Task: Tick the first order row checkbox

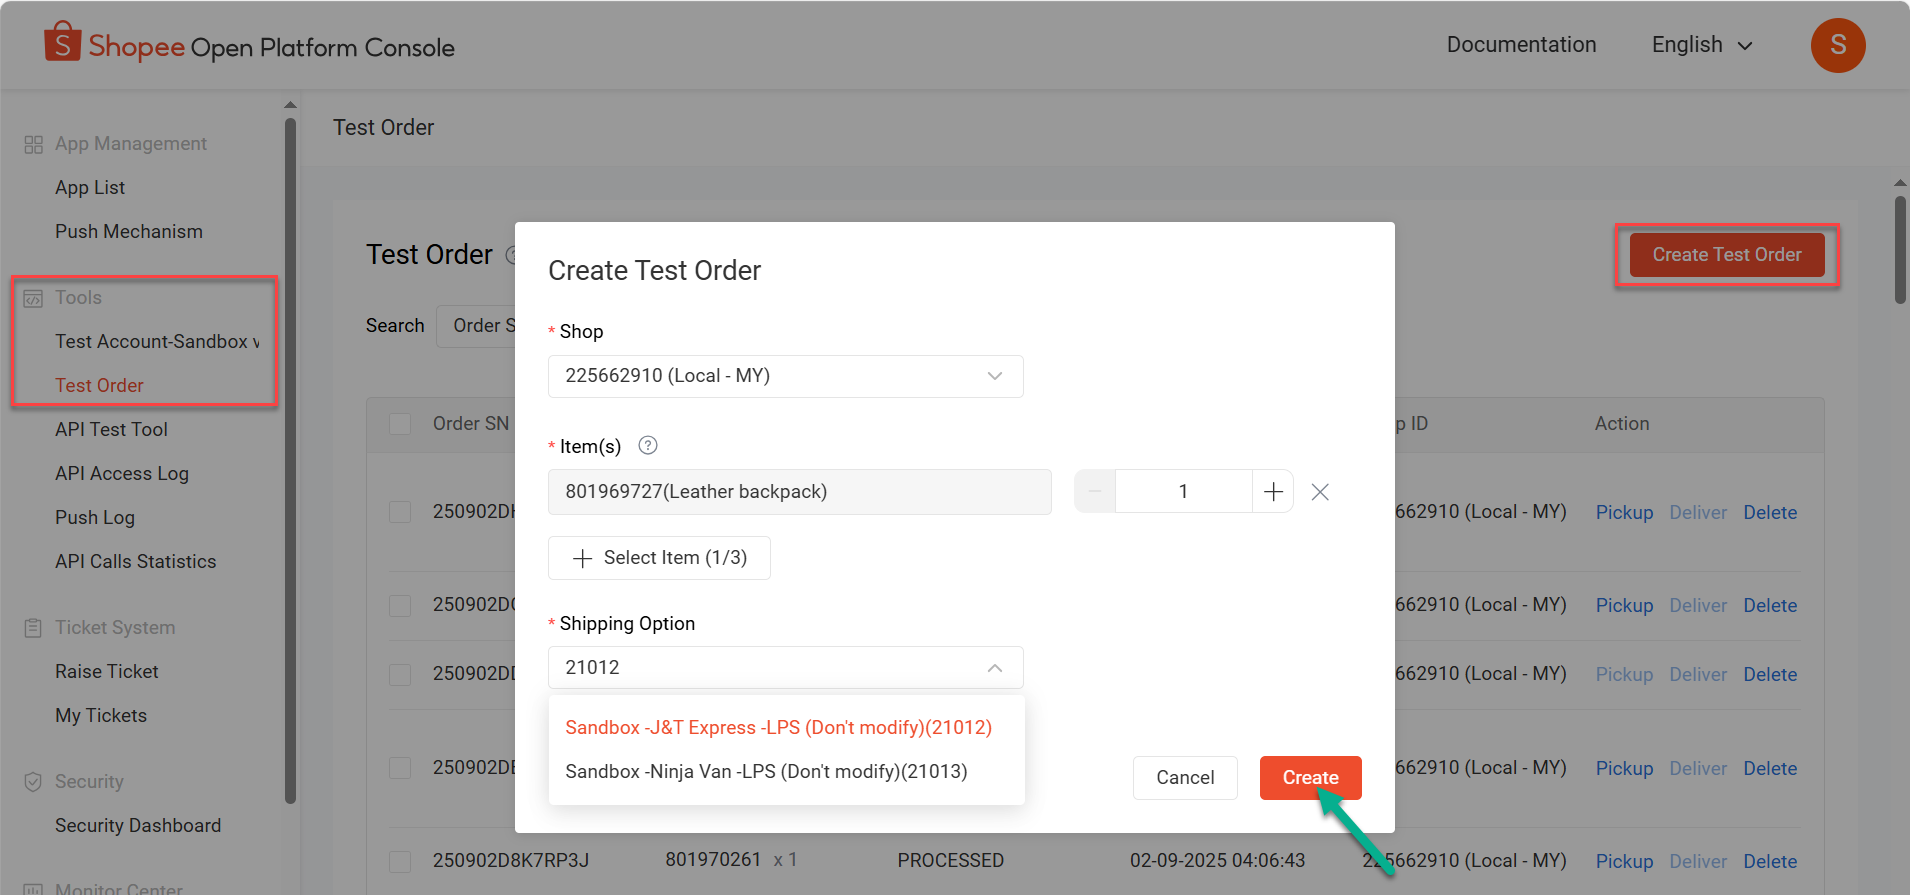Action: click(x=400, y=512)
